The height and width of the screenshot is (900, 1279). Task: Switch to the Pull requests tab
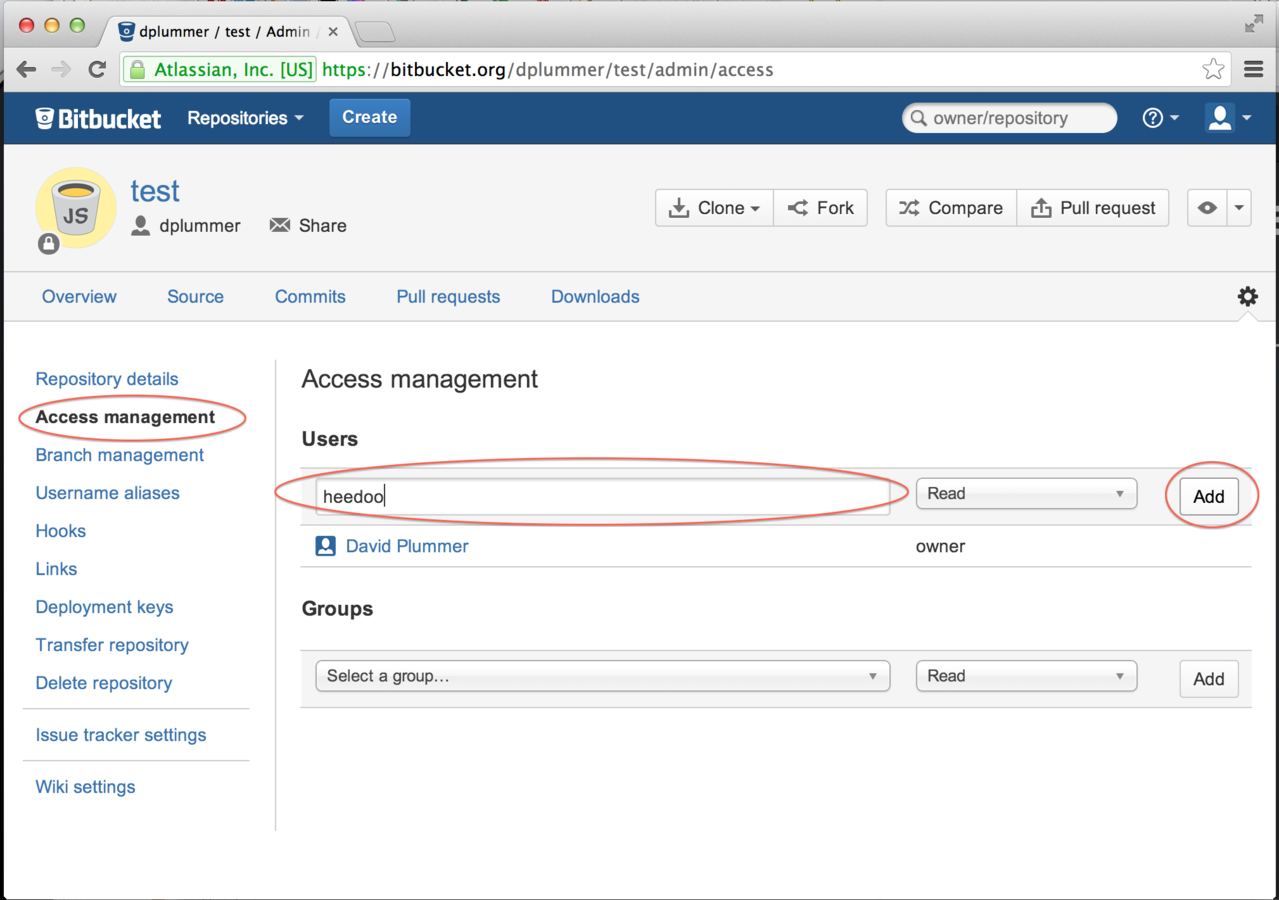coord(448,297)
